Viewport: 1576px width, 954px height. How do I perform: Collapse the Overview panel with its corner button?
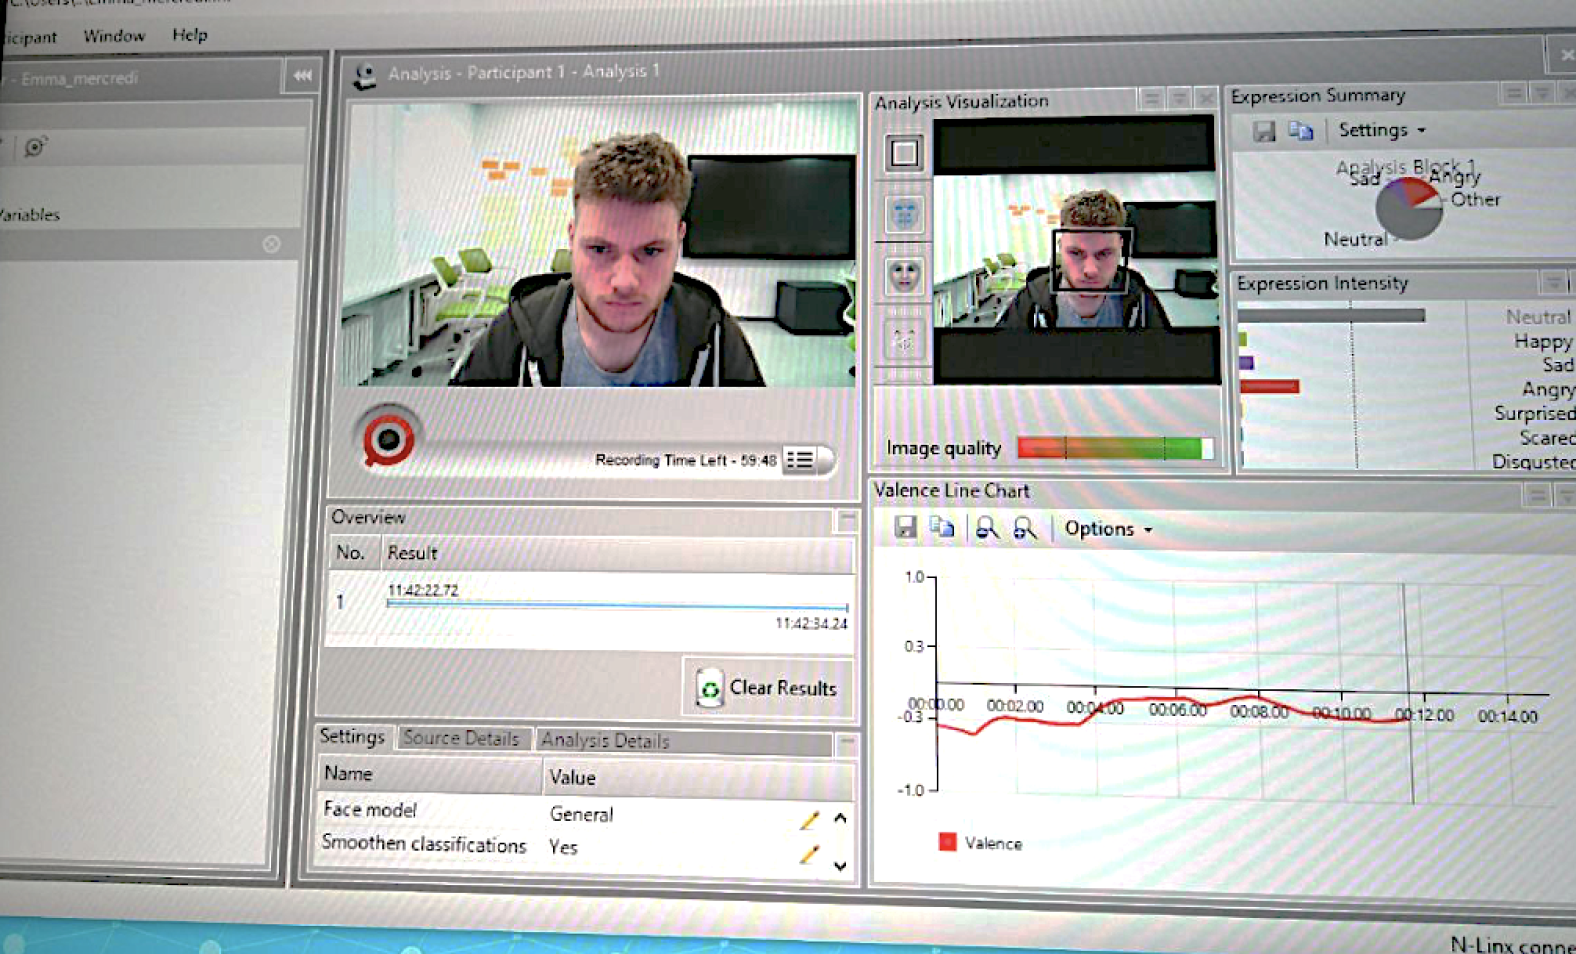(x=846, y=520)
